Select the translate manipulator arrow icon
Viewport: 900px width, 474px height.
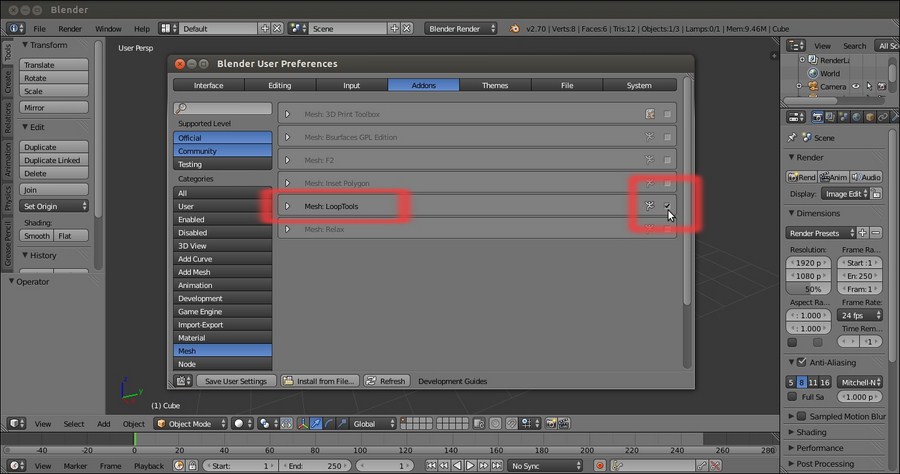(316, 424)
